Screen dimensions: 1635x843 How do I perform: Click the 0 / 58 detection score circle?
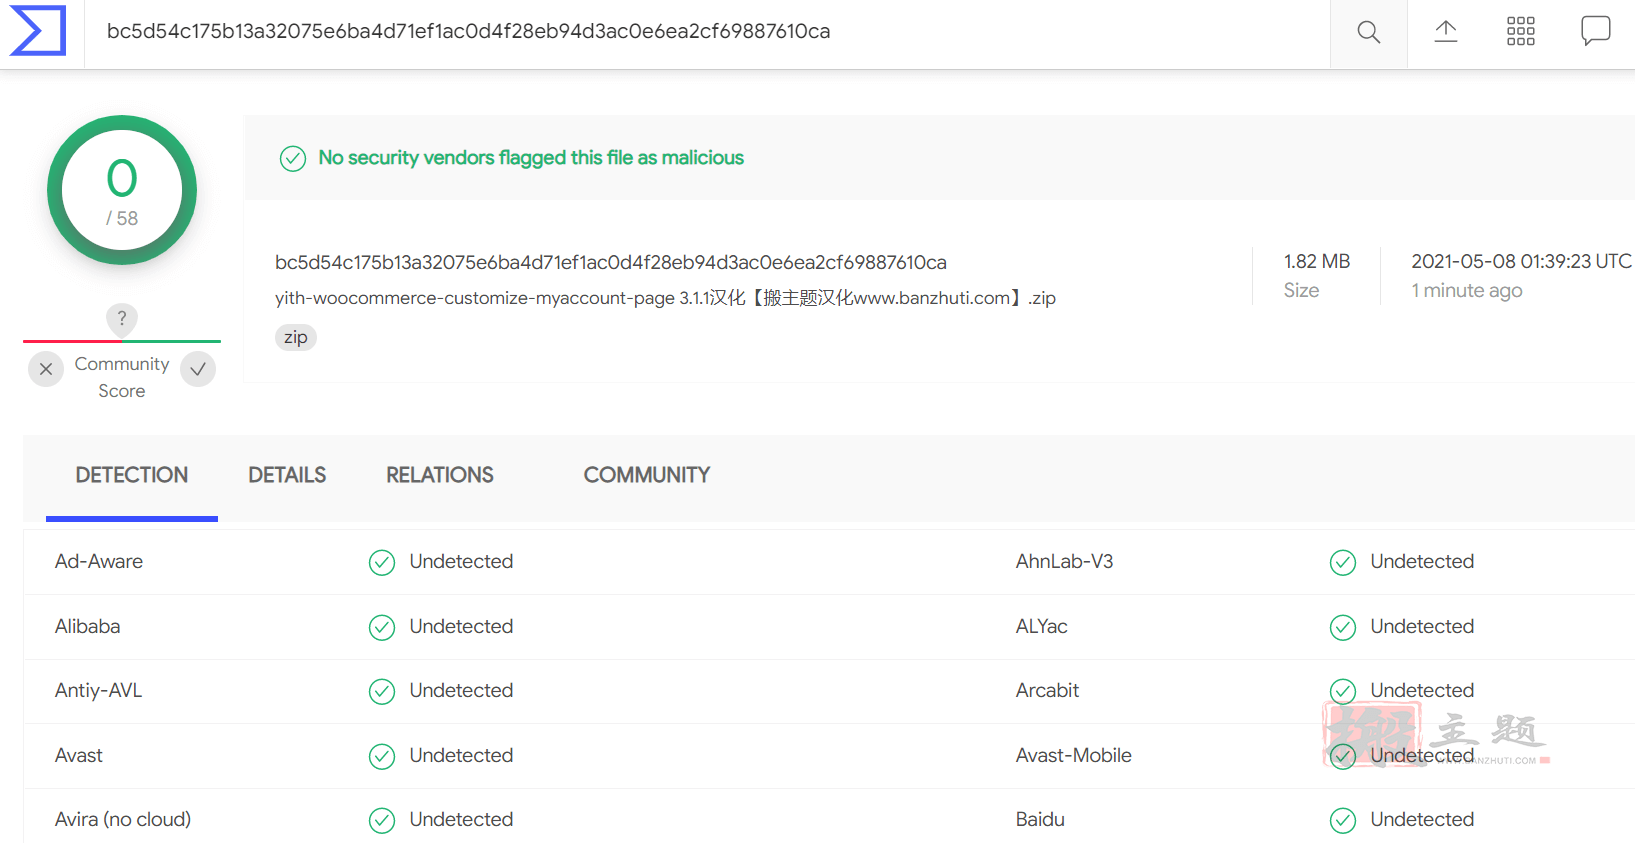point(122,190)
